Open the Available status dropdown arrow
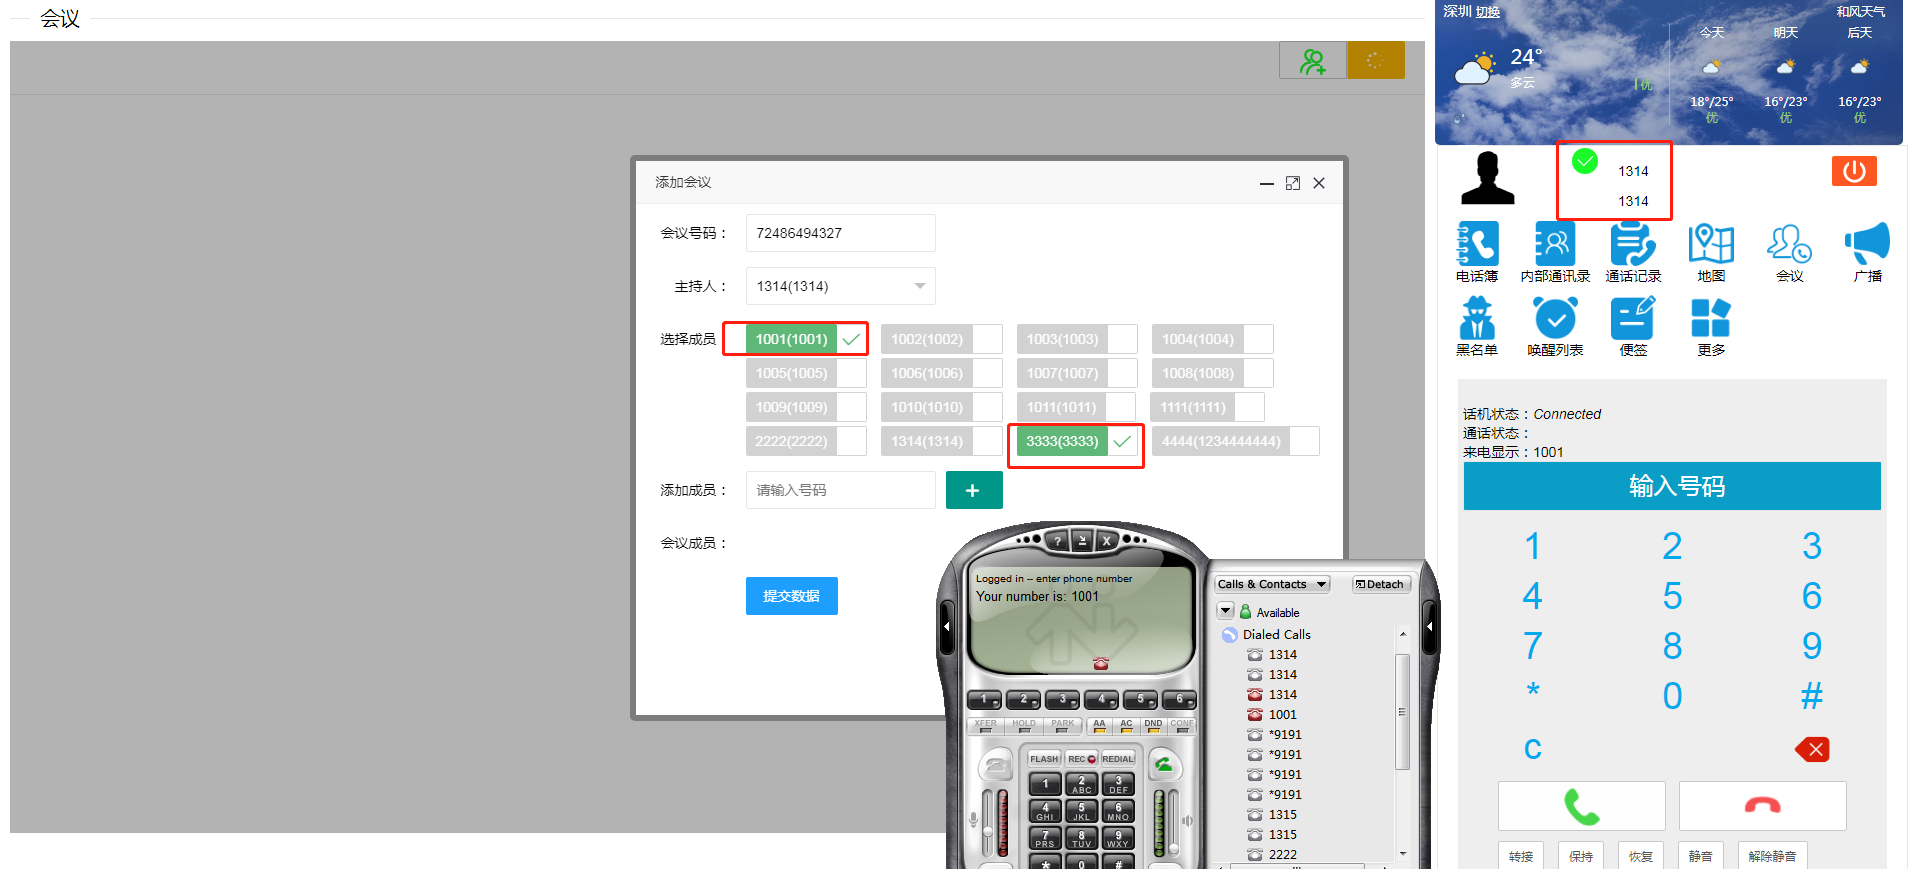 (x=1226, y=611)
